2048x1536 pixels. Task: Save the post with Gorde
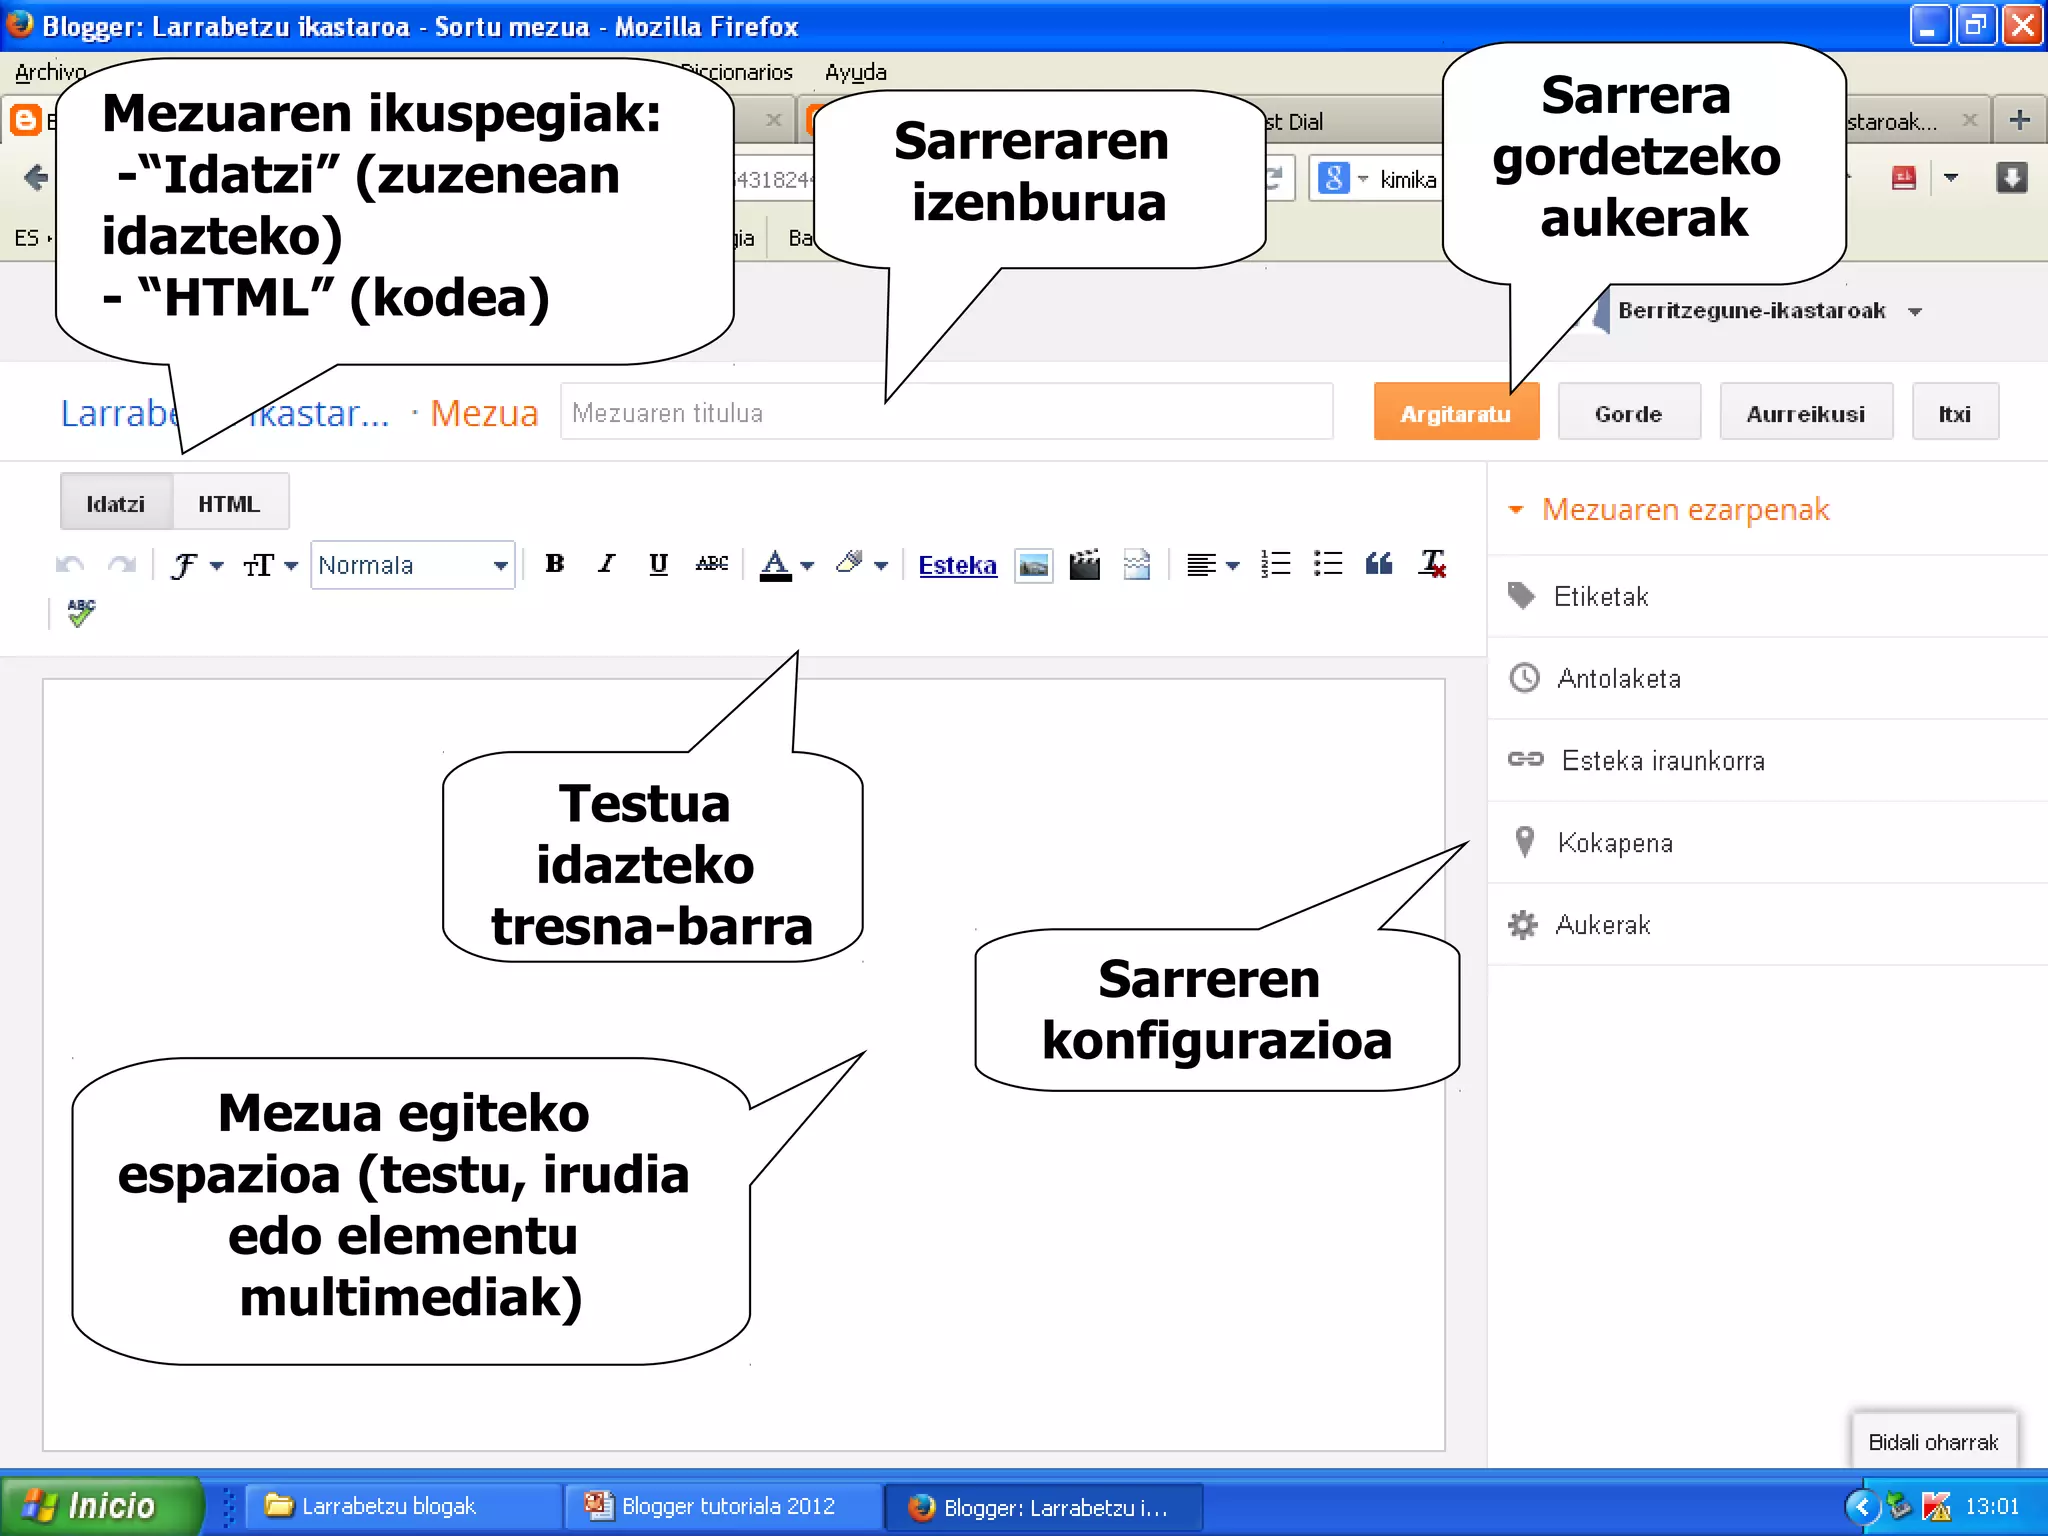coord(1629,412)
